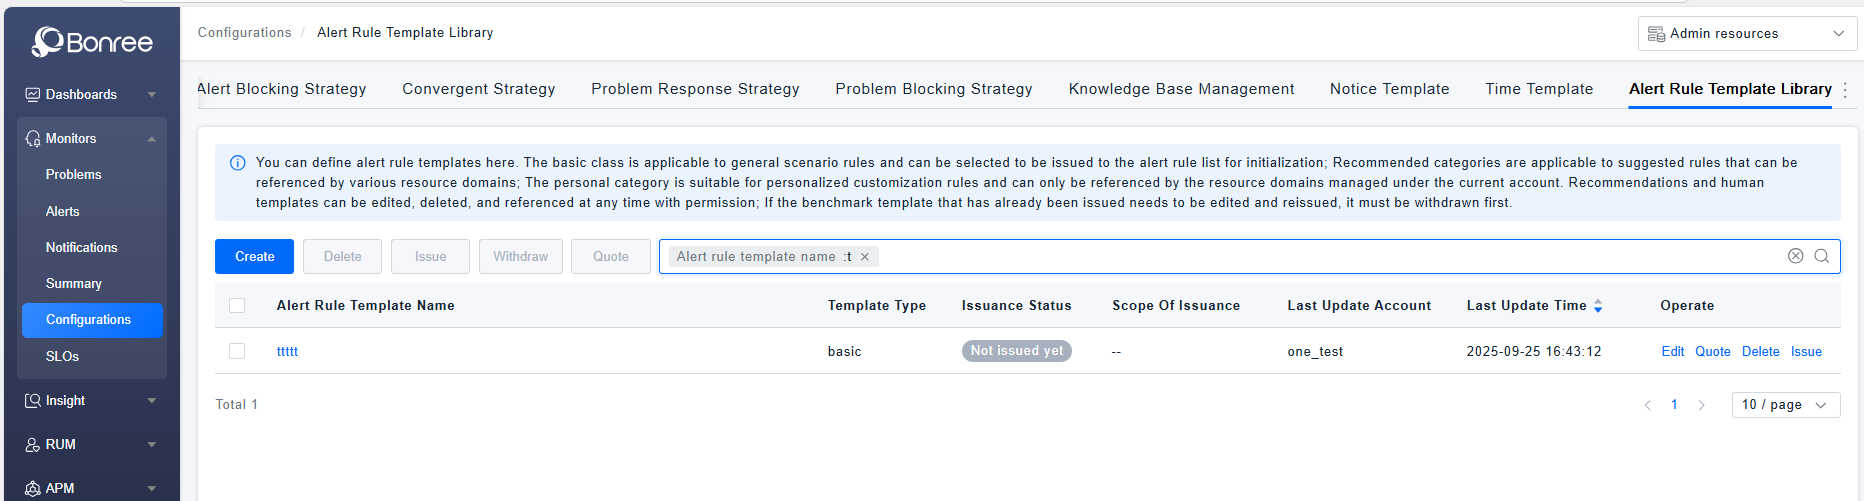The width and height of the screenshot is (1864, 501).
Task: Collapse the Monitors sidebar section
Action: 152,139
